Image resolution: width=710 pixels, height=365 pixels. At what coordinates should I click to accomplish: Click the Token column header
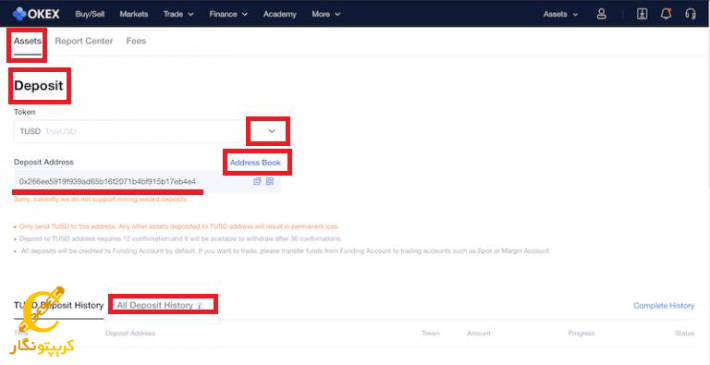[x=430, y=333]
